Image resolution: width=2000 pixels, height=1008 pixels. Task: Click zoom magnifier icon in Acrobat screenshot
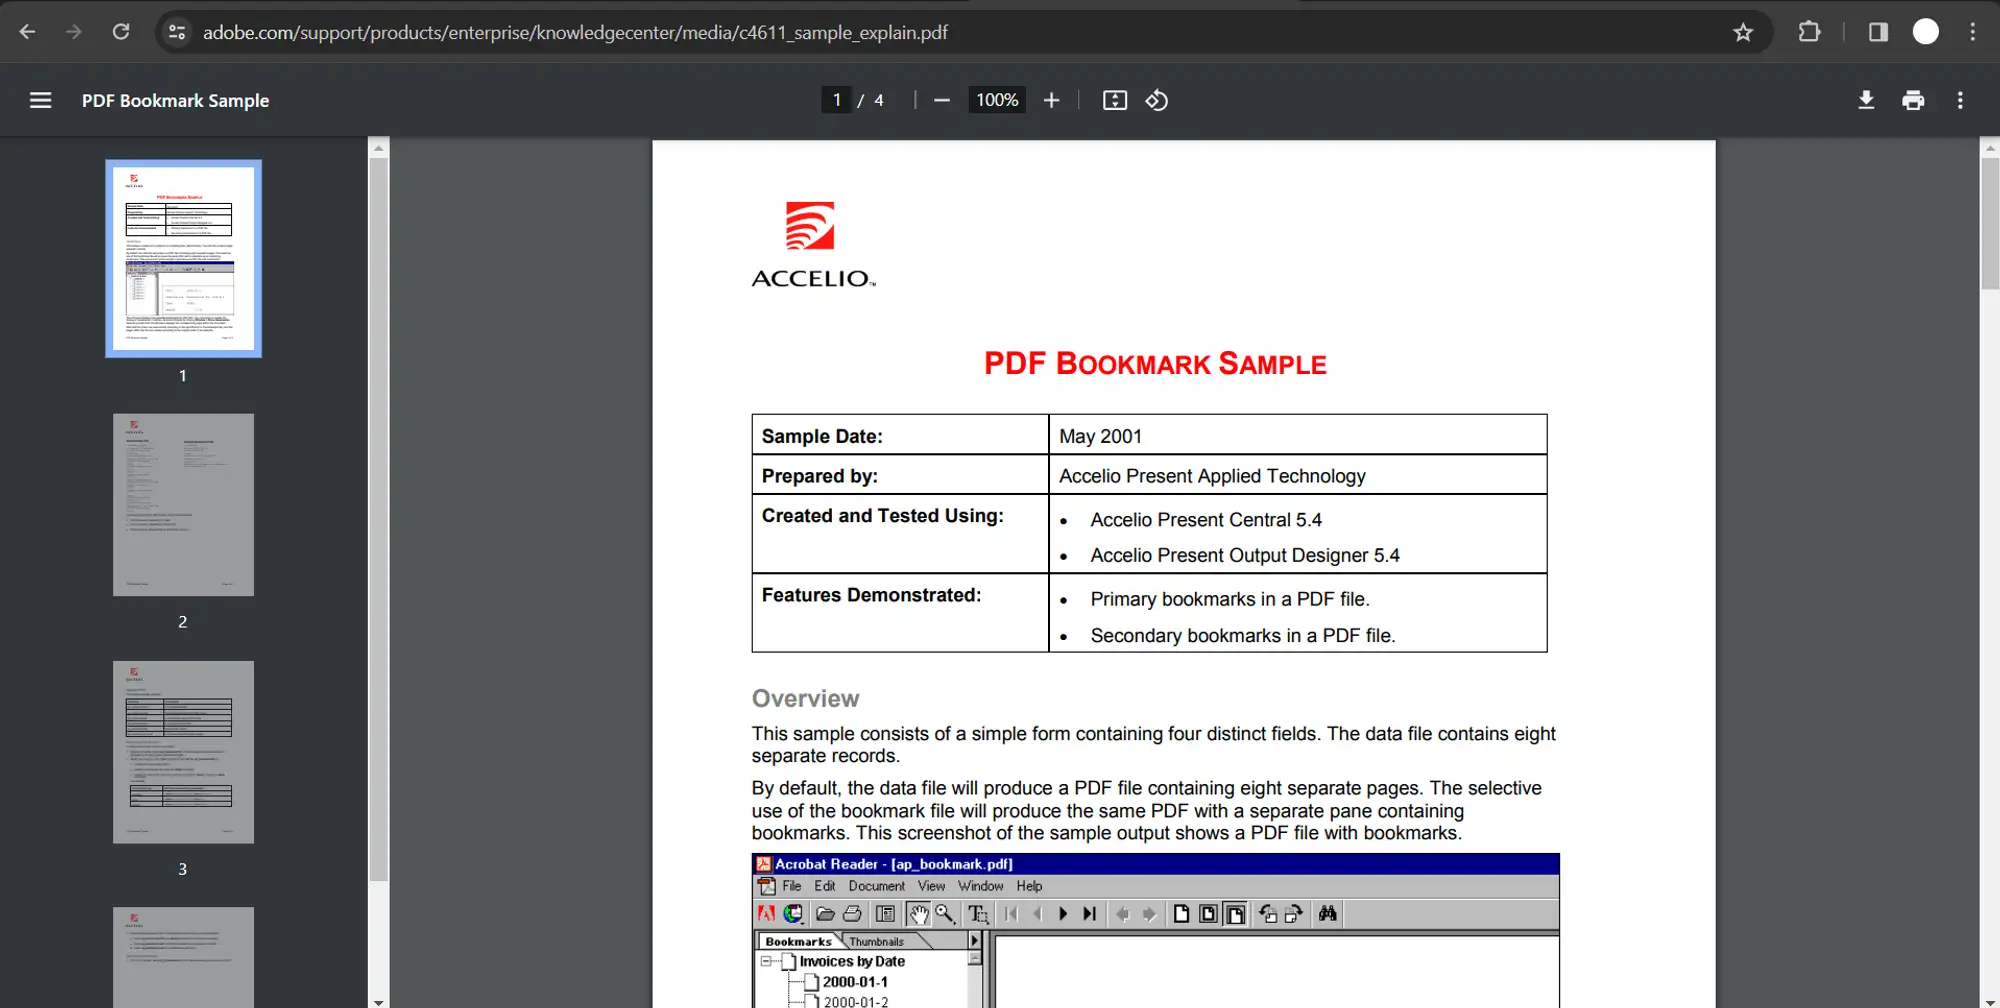tap(945, 914)
